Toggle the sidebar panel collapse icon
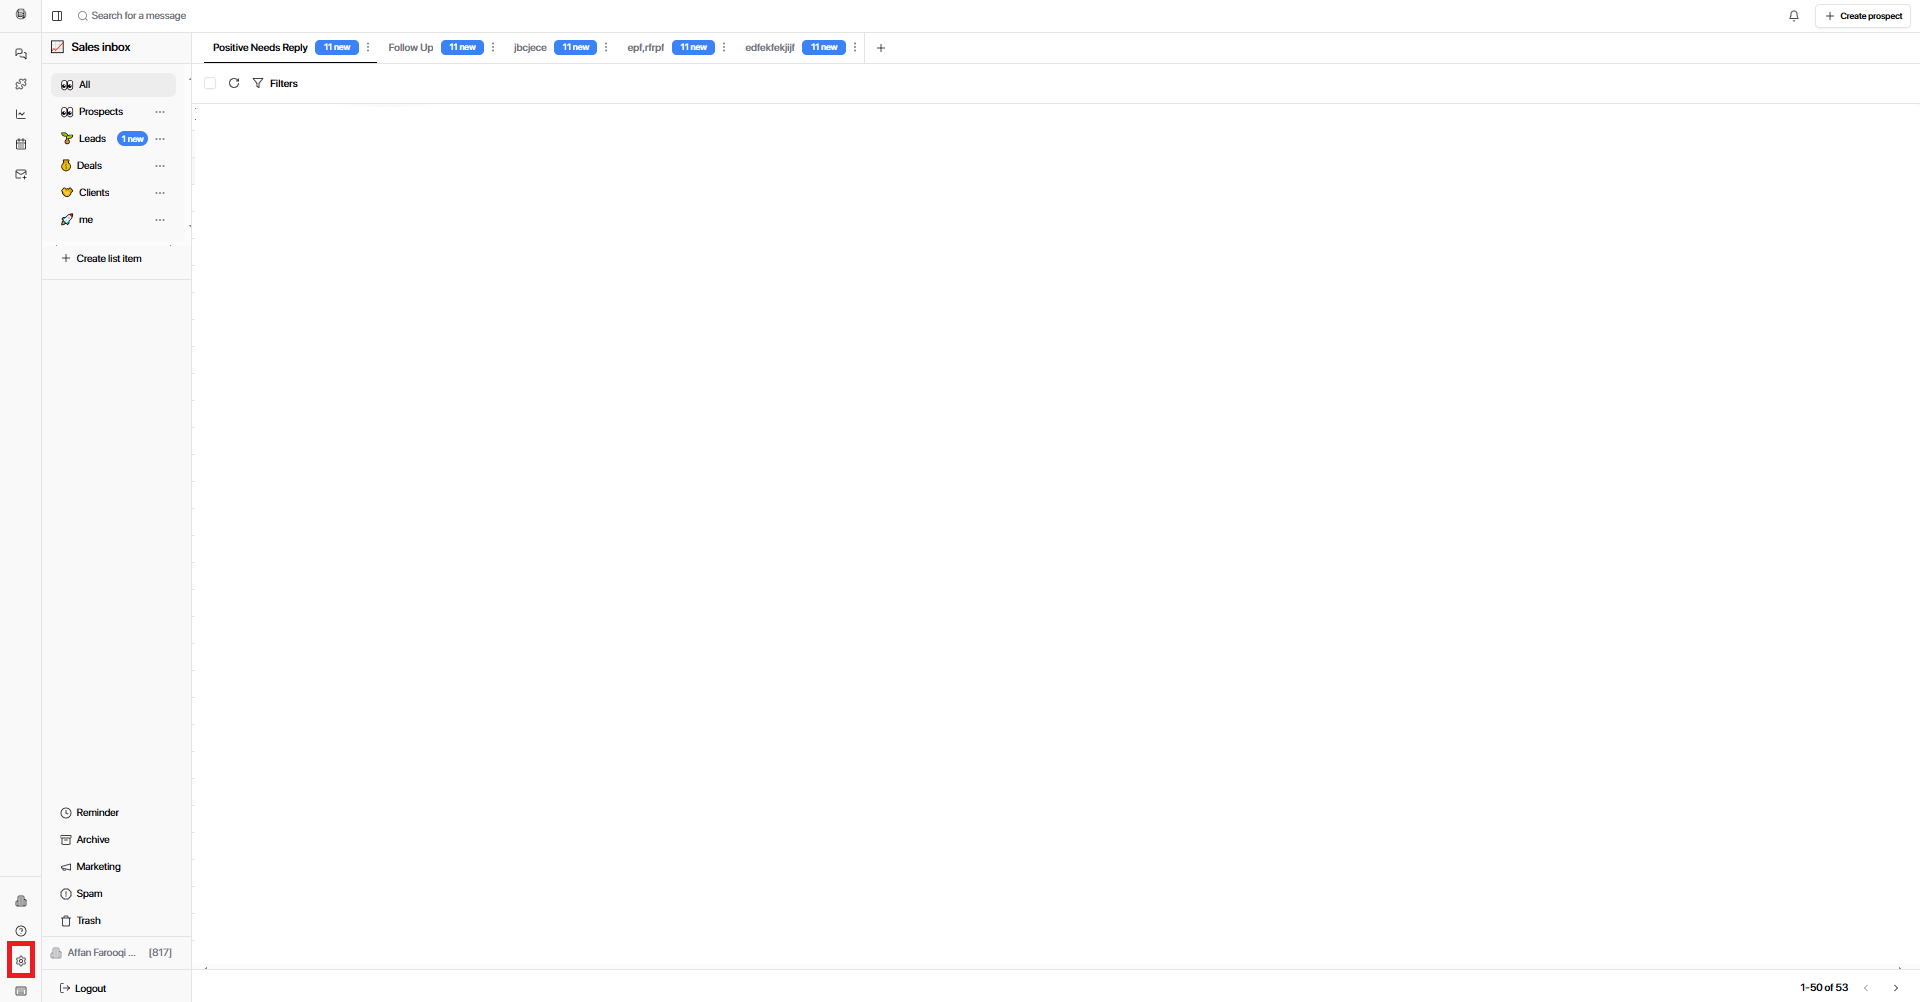Viewport: 1920px width, 1002px height. point(57,16)
